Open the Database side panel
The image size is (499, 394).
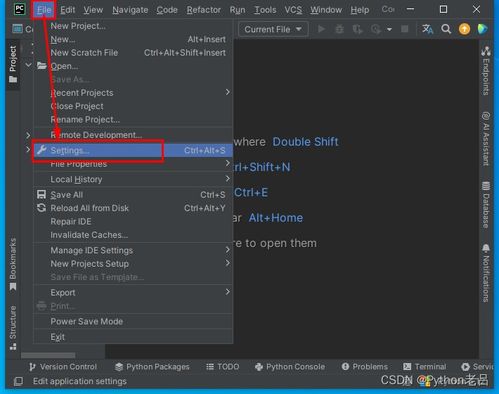pos(486,205)
